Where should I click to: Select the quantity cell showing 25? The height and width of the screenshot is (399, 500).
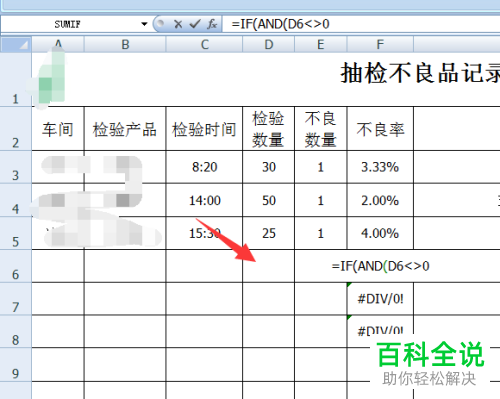pyautogui.click(x=269, y=233)
